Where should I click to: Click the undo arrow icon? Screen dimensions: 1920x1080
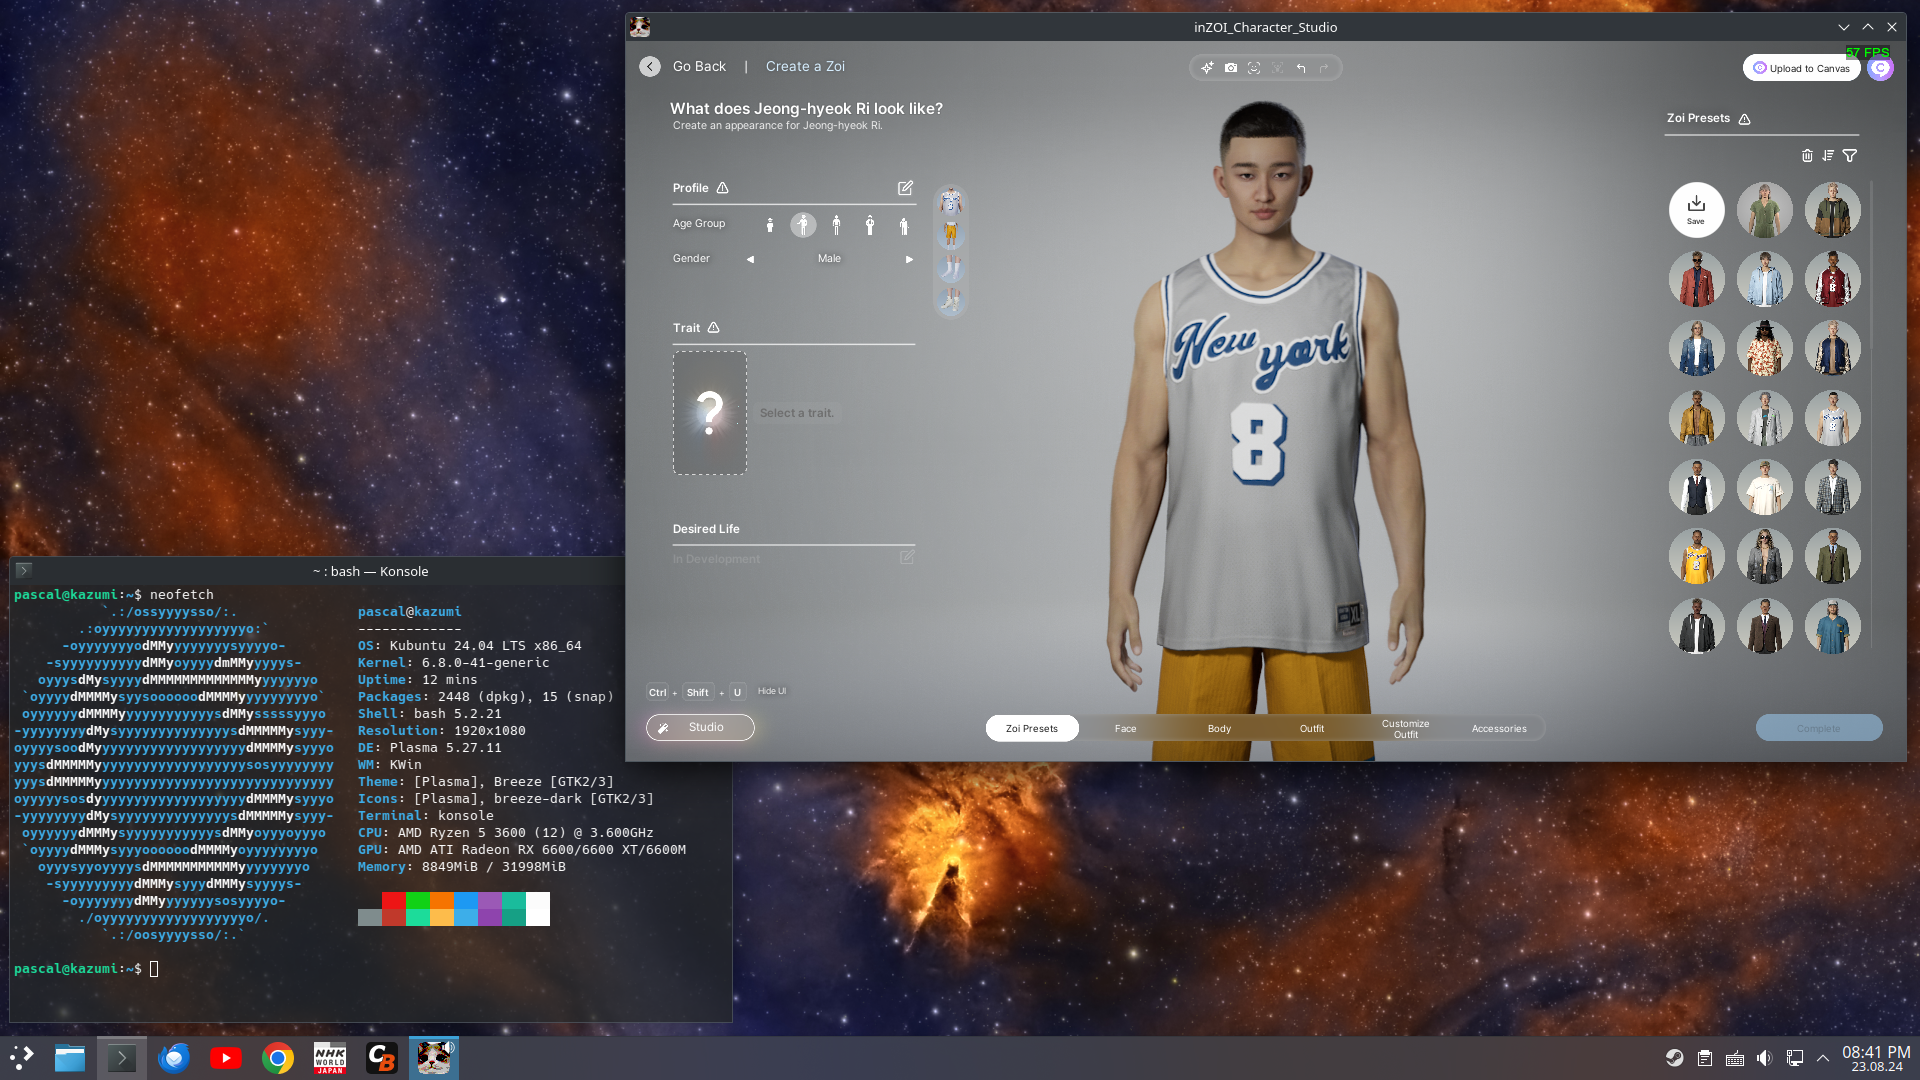point(1301,68)
